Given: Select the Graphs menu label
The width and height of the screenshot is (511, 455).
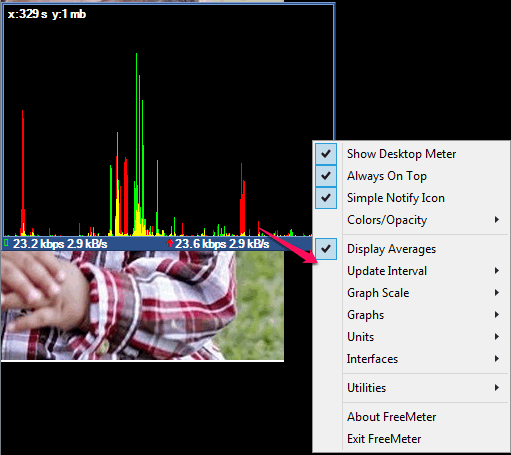Looking at the screenshot, I should pyautogui.click(x=365, y=315).
